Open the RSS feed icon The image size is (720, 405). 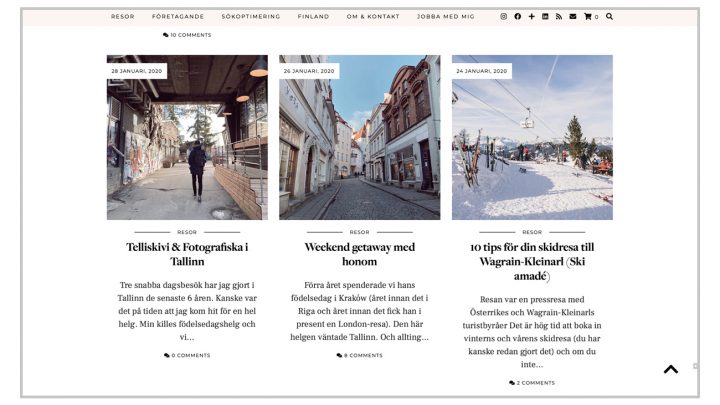click(x=559, y=17)
